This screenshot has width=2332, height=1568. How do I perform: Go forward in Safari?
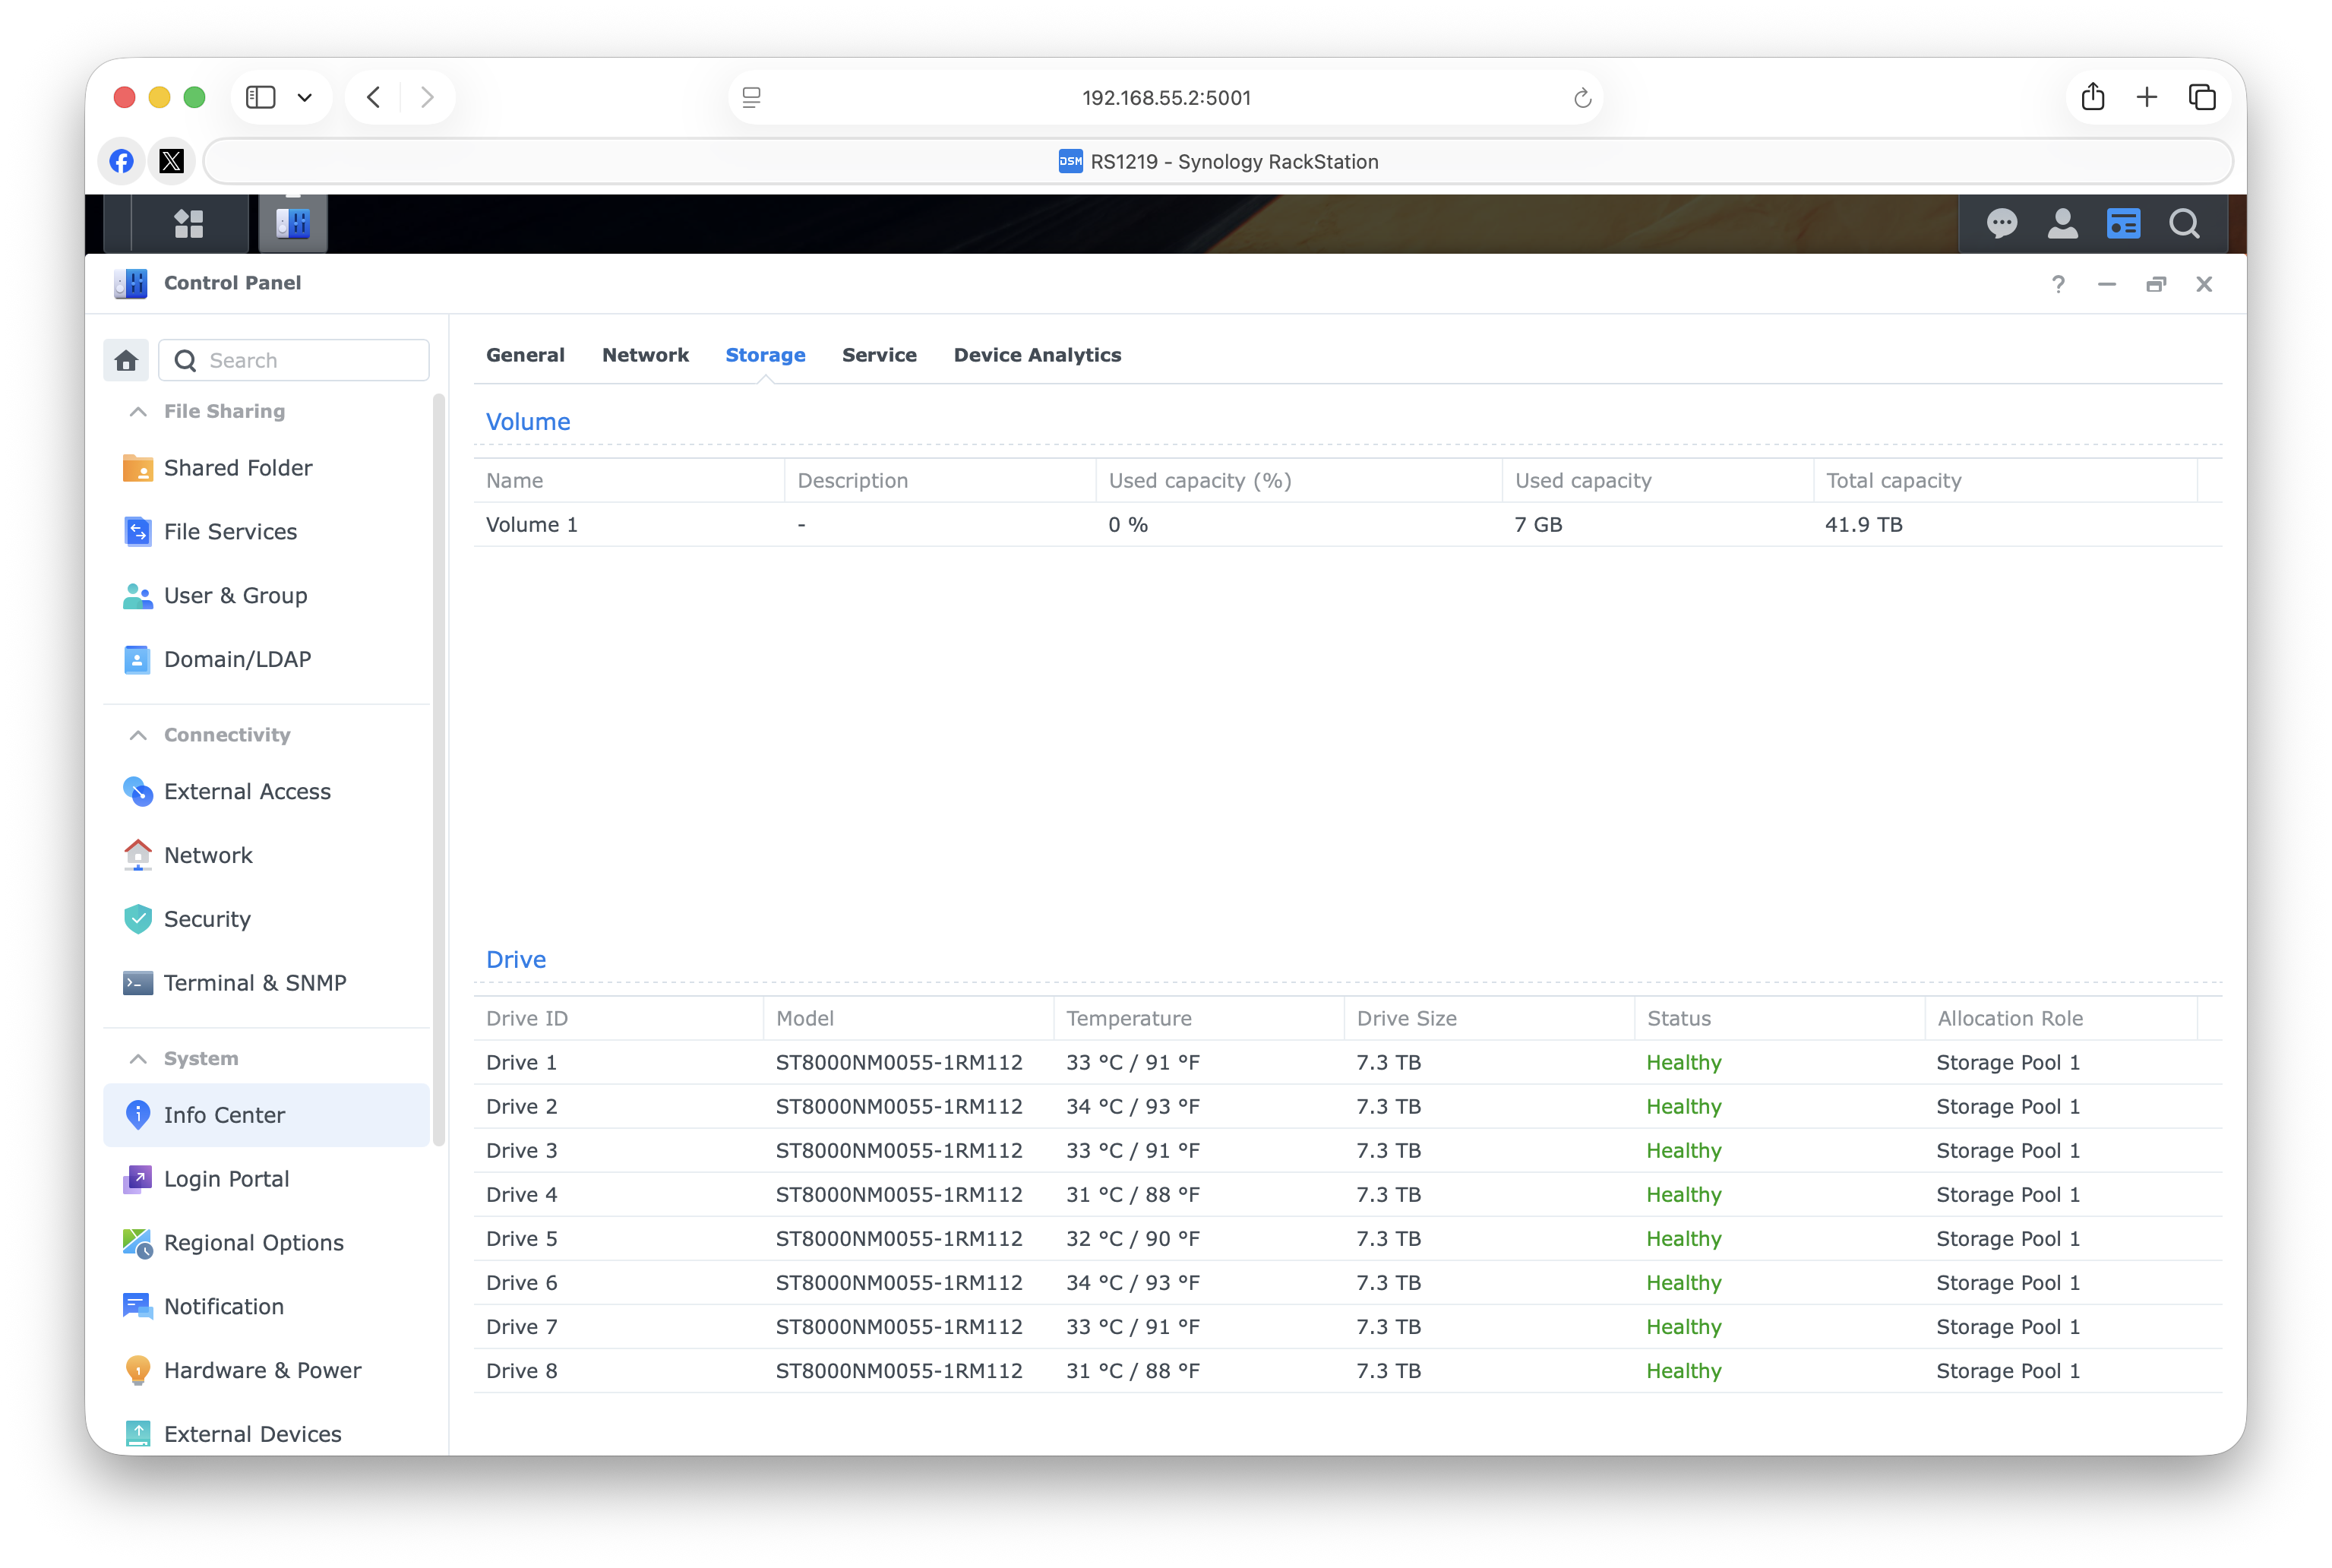point(427,97)
